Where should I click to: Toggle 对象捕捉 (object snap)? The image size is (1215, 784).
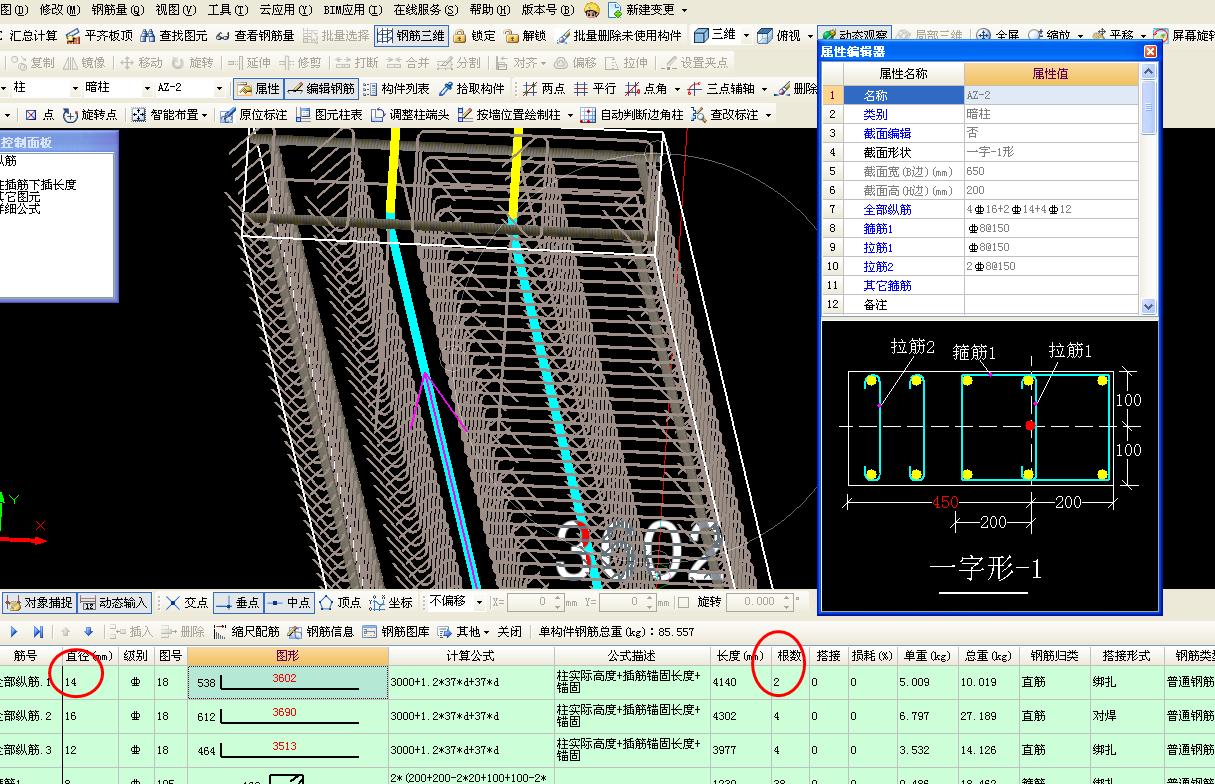pyautogui.click(x=38, y=602)
